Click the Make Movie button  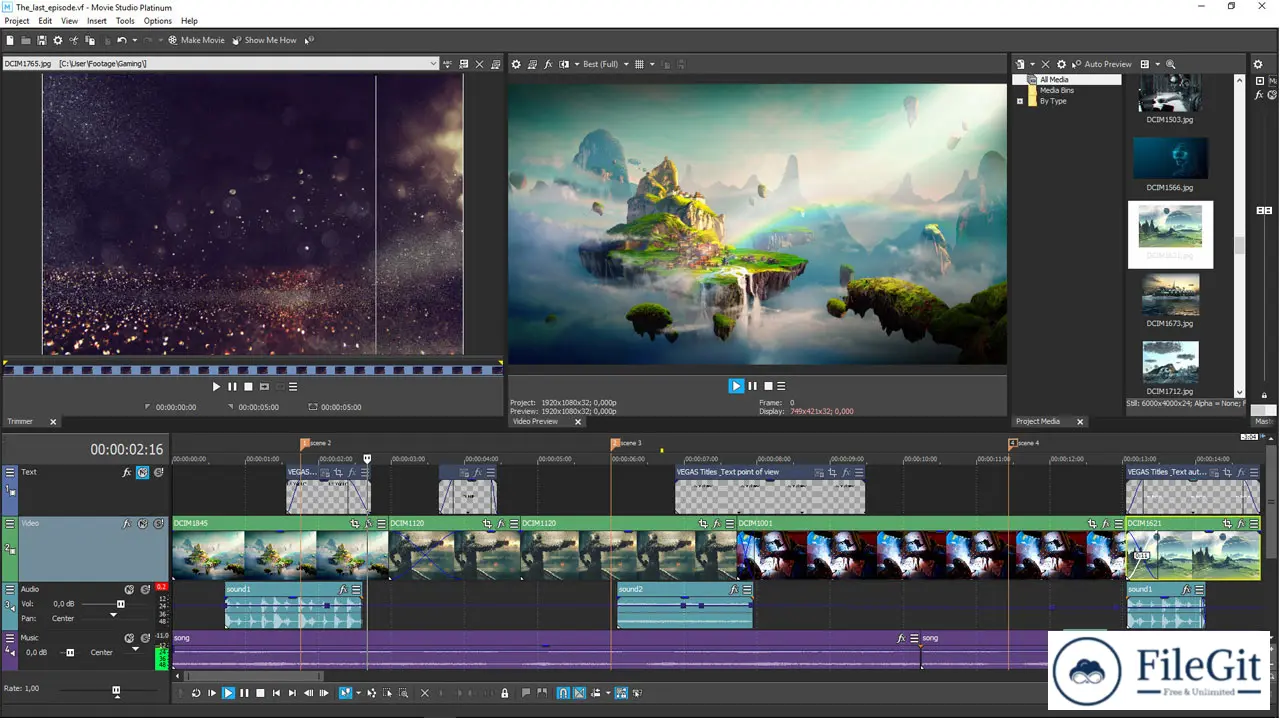click(x=196, y=40)
